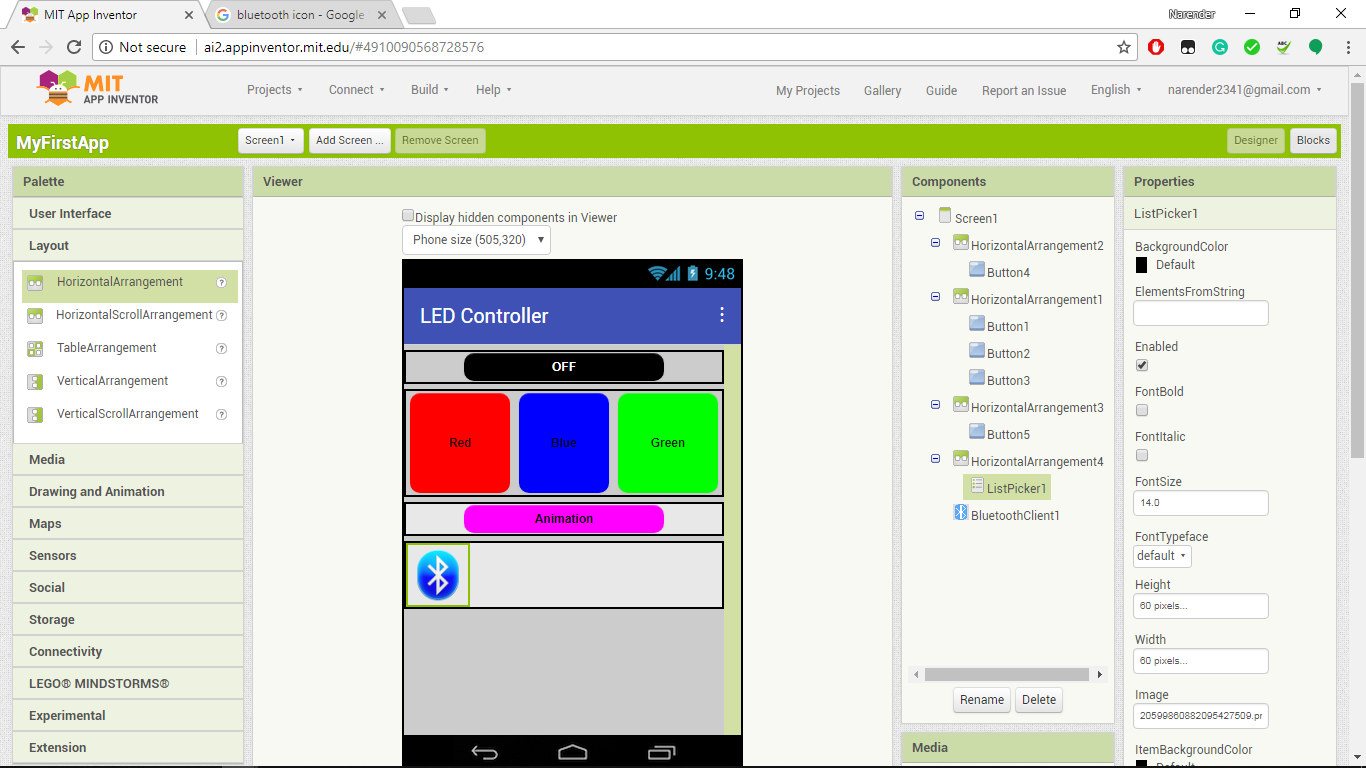Open the Gallery link

click(883, 91)
